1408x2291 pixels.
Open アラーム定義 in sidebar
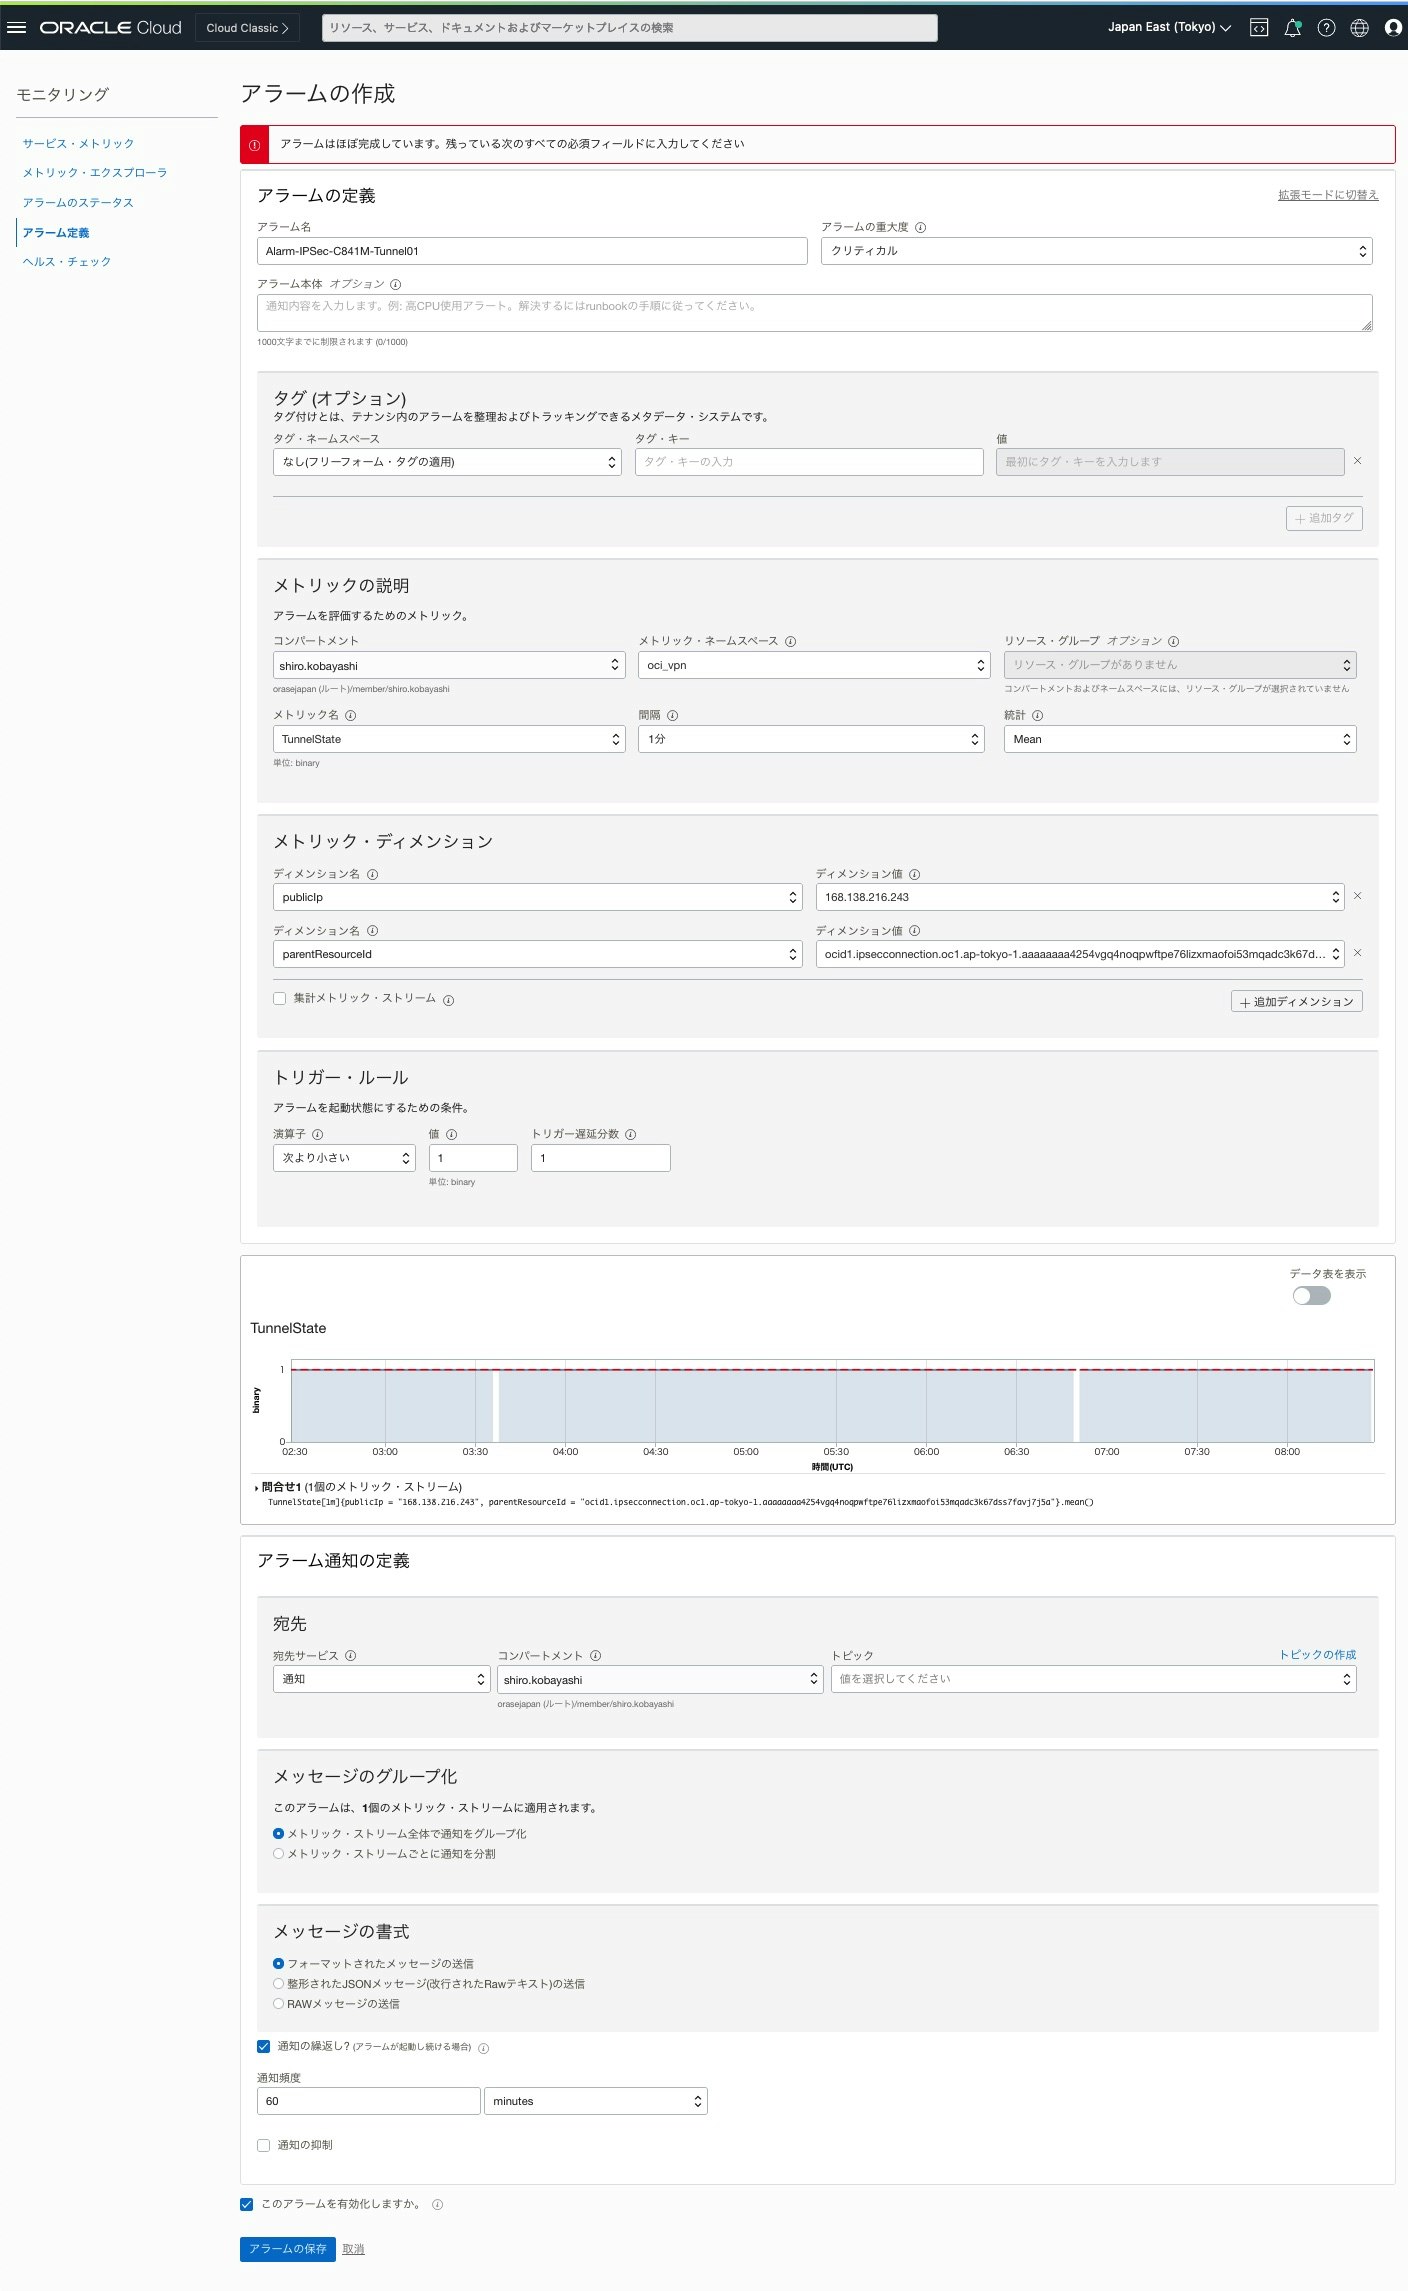pos(56,233)
